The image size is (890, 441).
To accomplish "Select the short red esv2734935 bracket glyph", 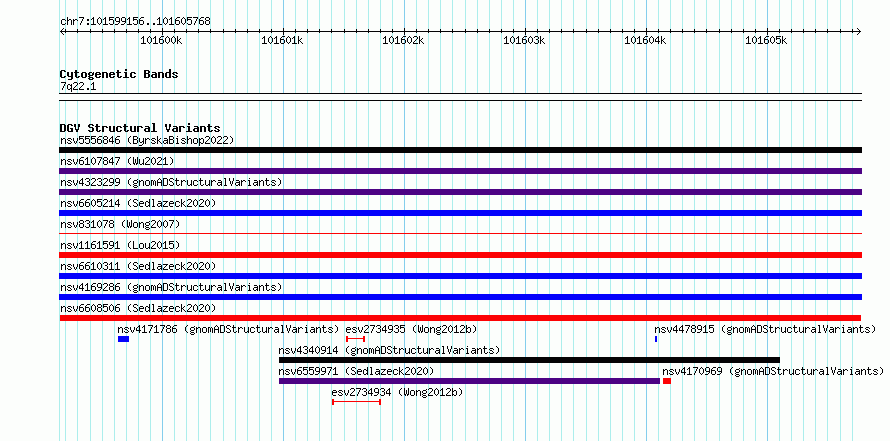I will pyautogui.click(x=355, y=339).
